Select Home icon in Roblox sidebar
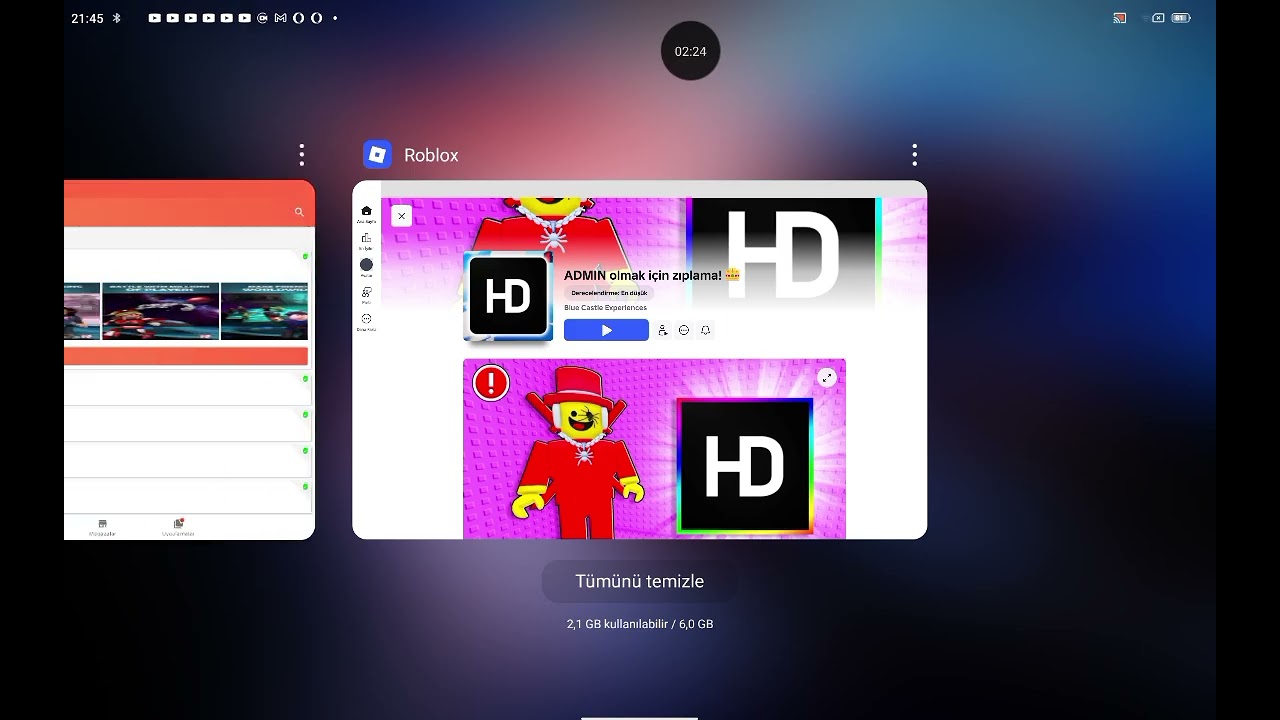The image size is (1280, 720). [x=366, y=211]
